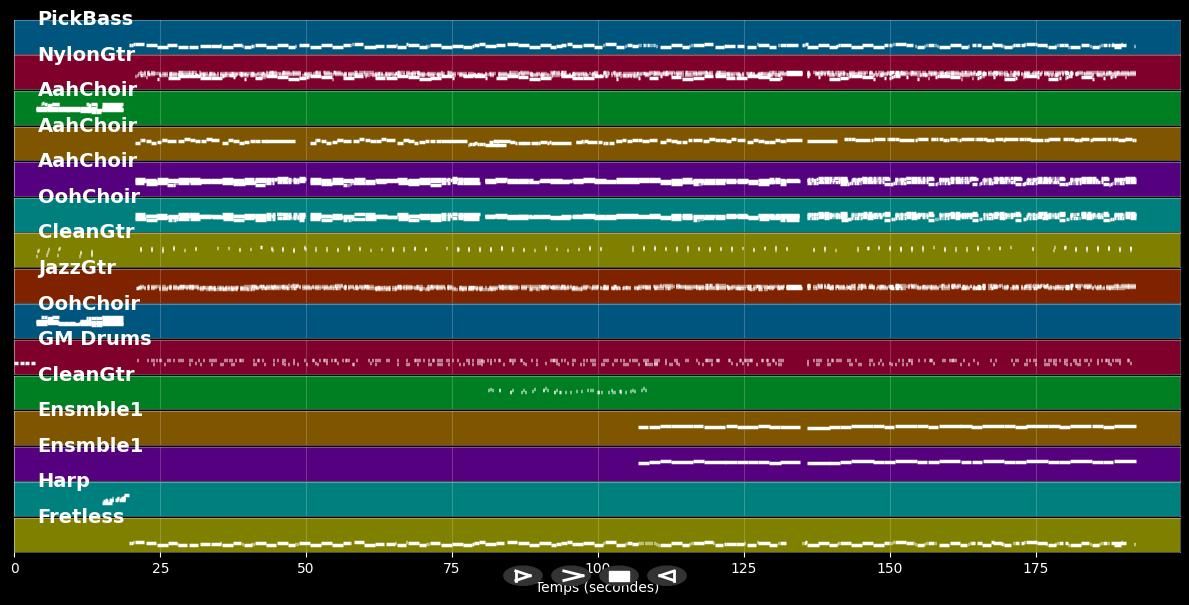Click the 175 seconds axis tick label

click(x=1035, y=568)
